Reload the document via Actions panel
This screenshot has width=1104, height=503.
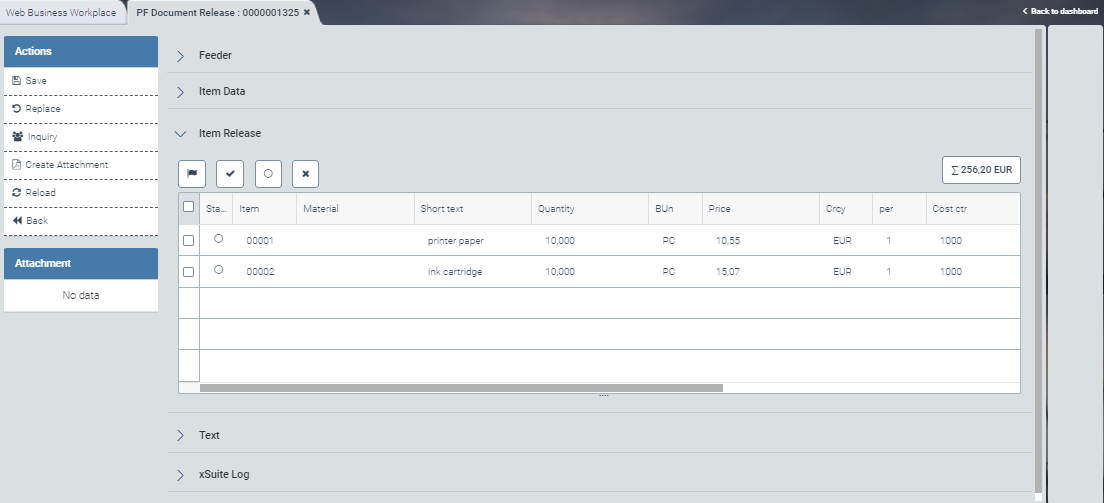[x=40, y=193]
